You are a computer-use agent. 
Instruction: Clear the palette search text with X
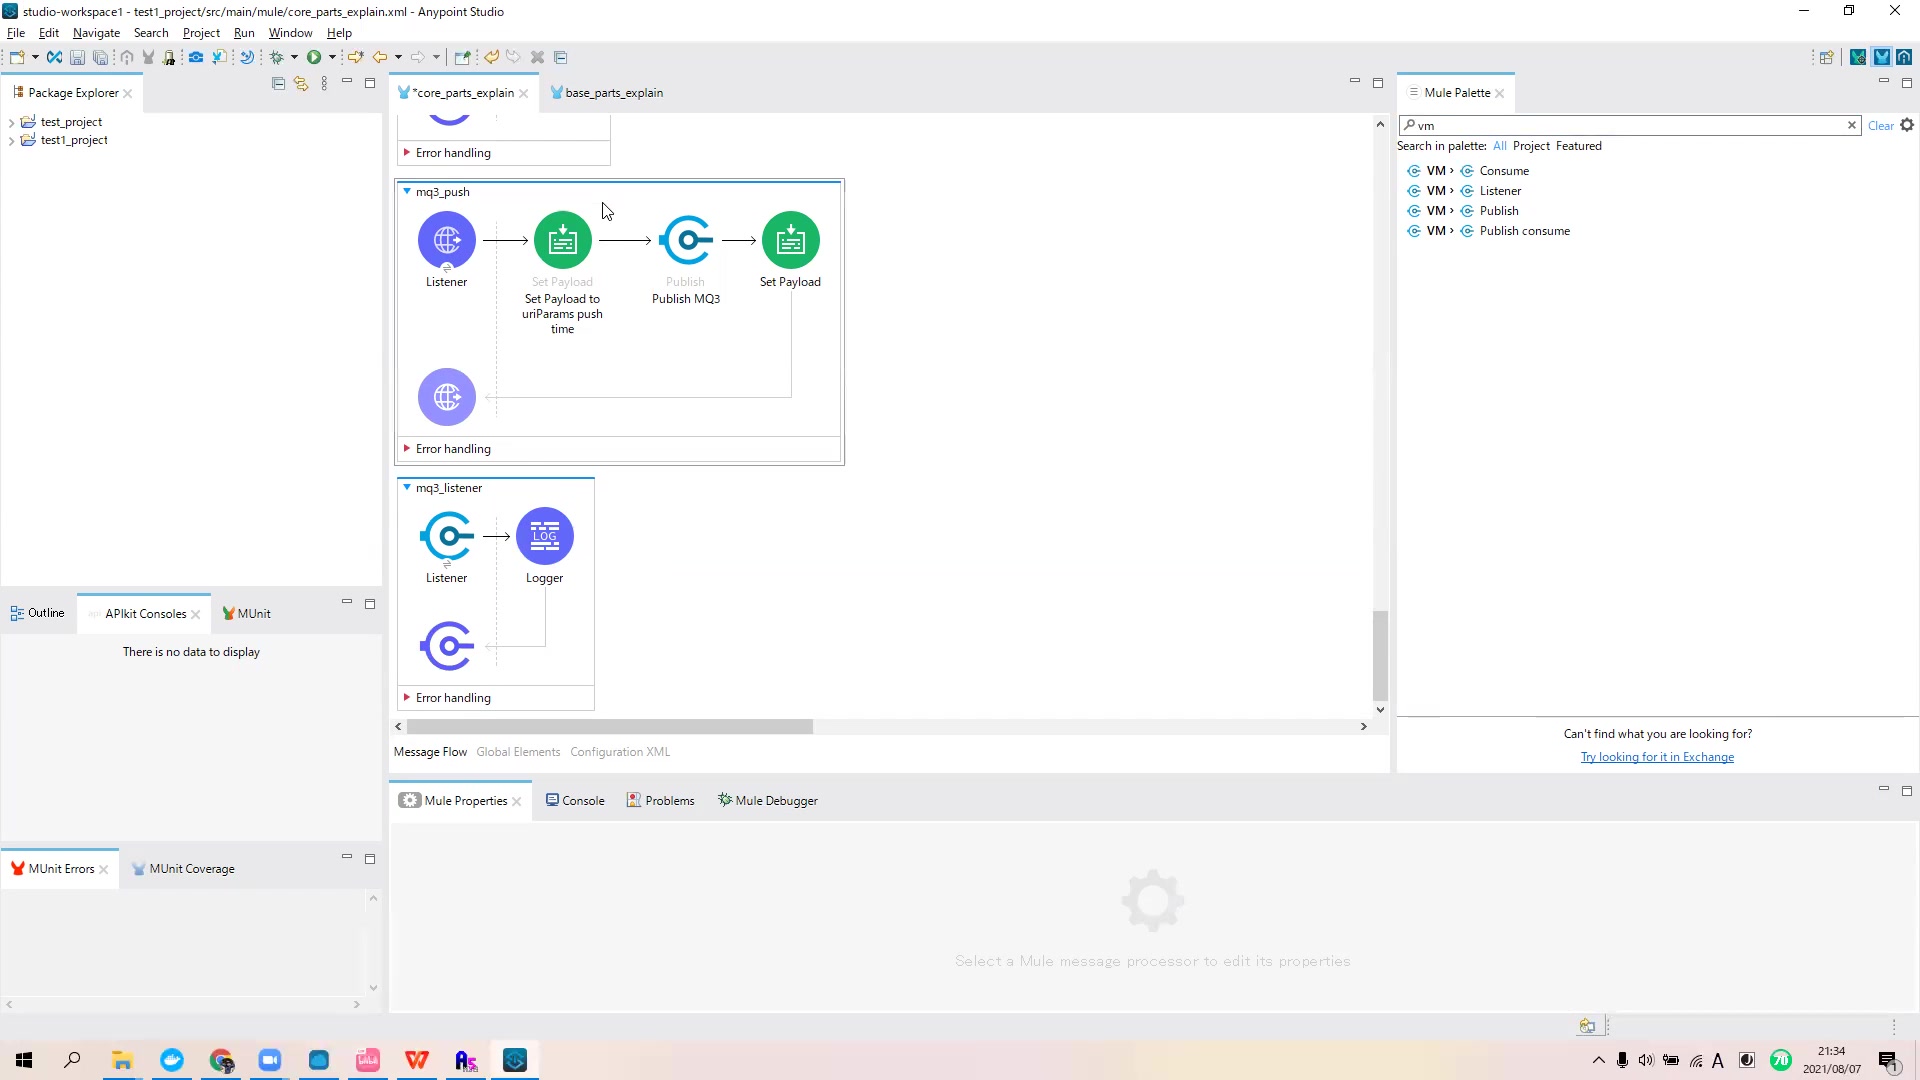1852,126
